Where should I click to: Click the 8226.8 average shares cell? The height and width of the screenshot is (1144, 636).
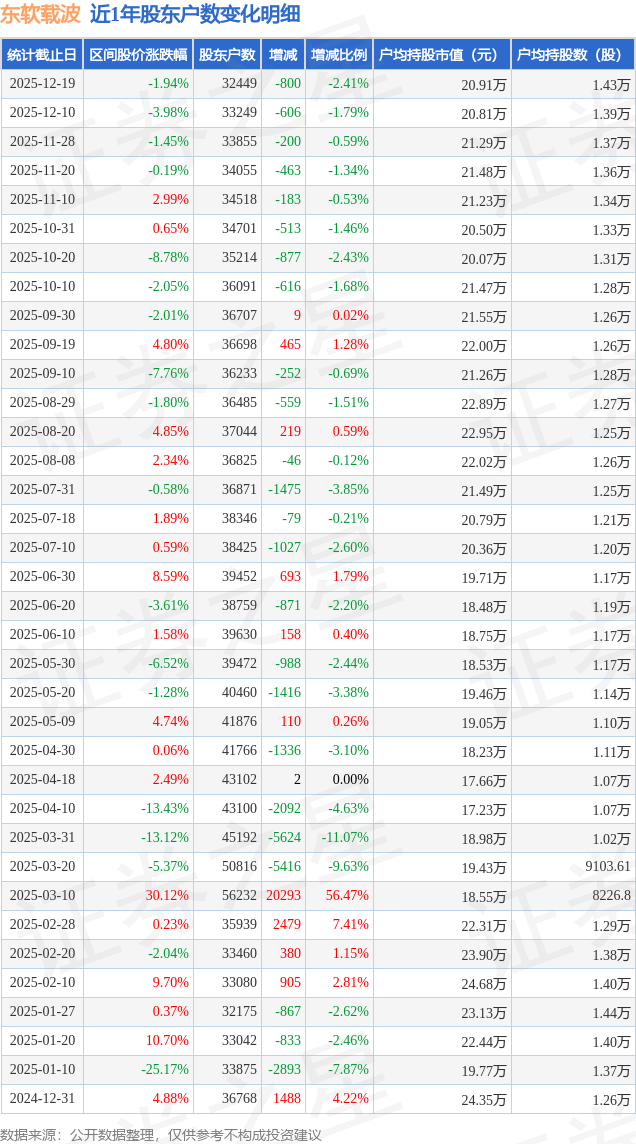pyautogui.click(x=609, y=895)
